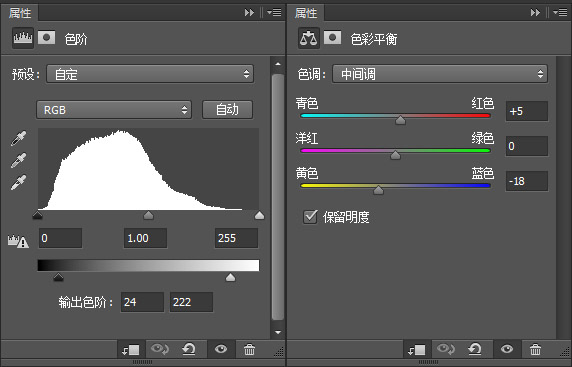The height and width of the screenshot is (367, 572).
Task: Collapse Levels panel with double-arrow icon
Action: [250, 13]
